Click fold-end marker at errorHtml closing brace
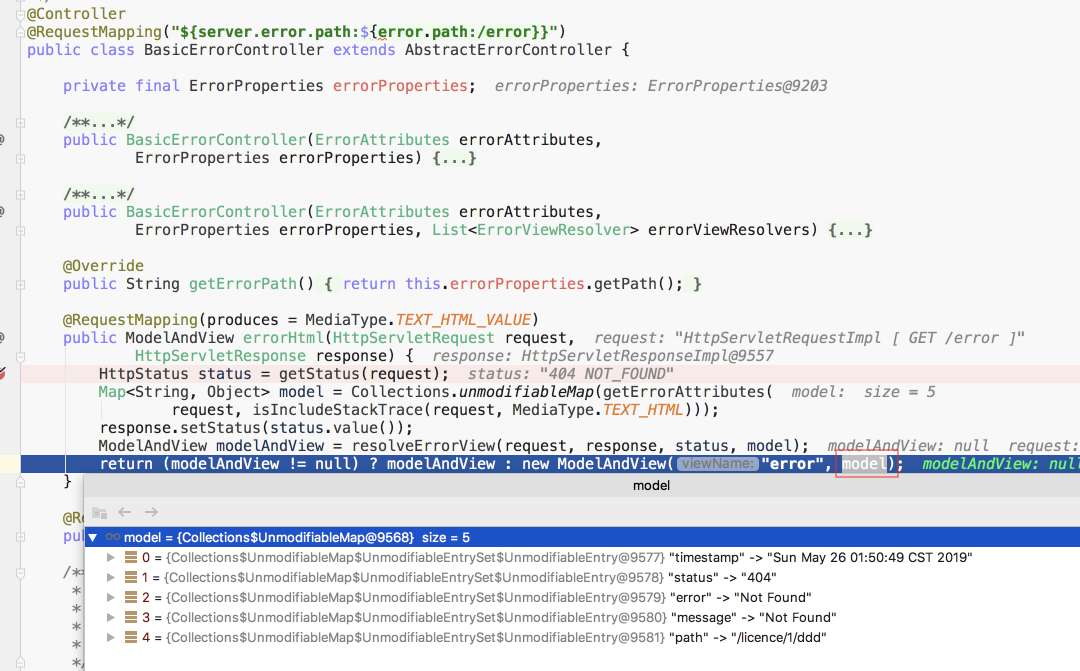 coord(21,482)
